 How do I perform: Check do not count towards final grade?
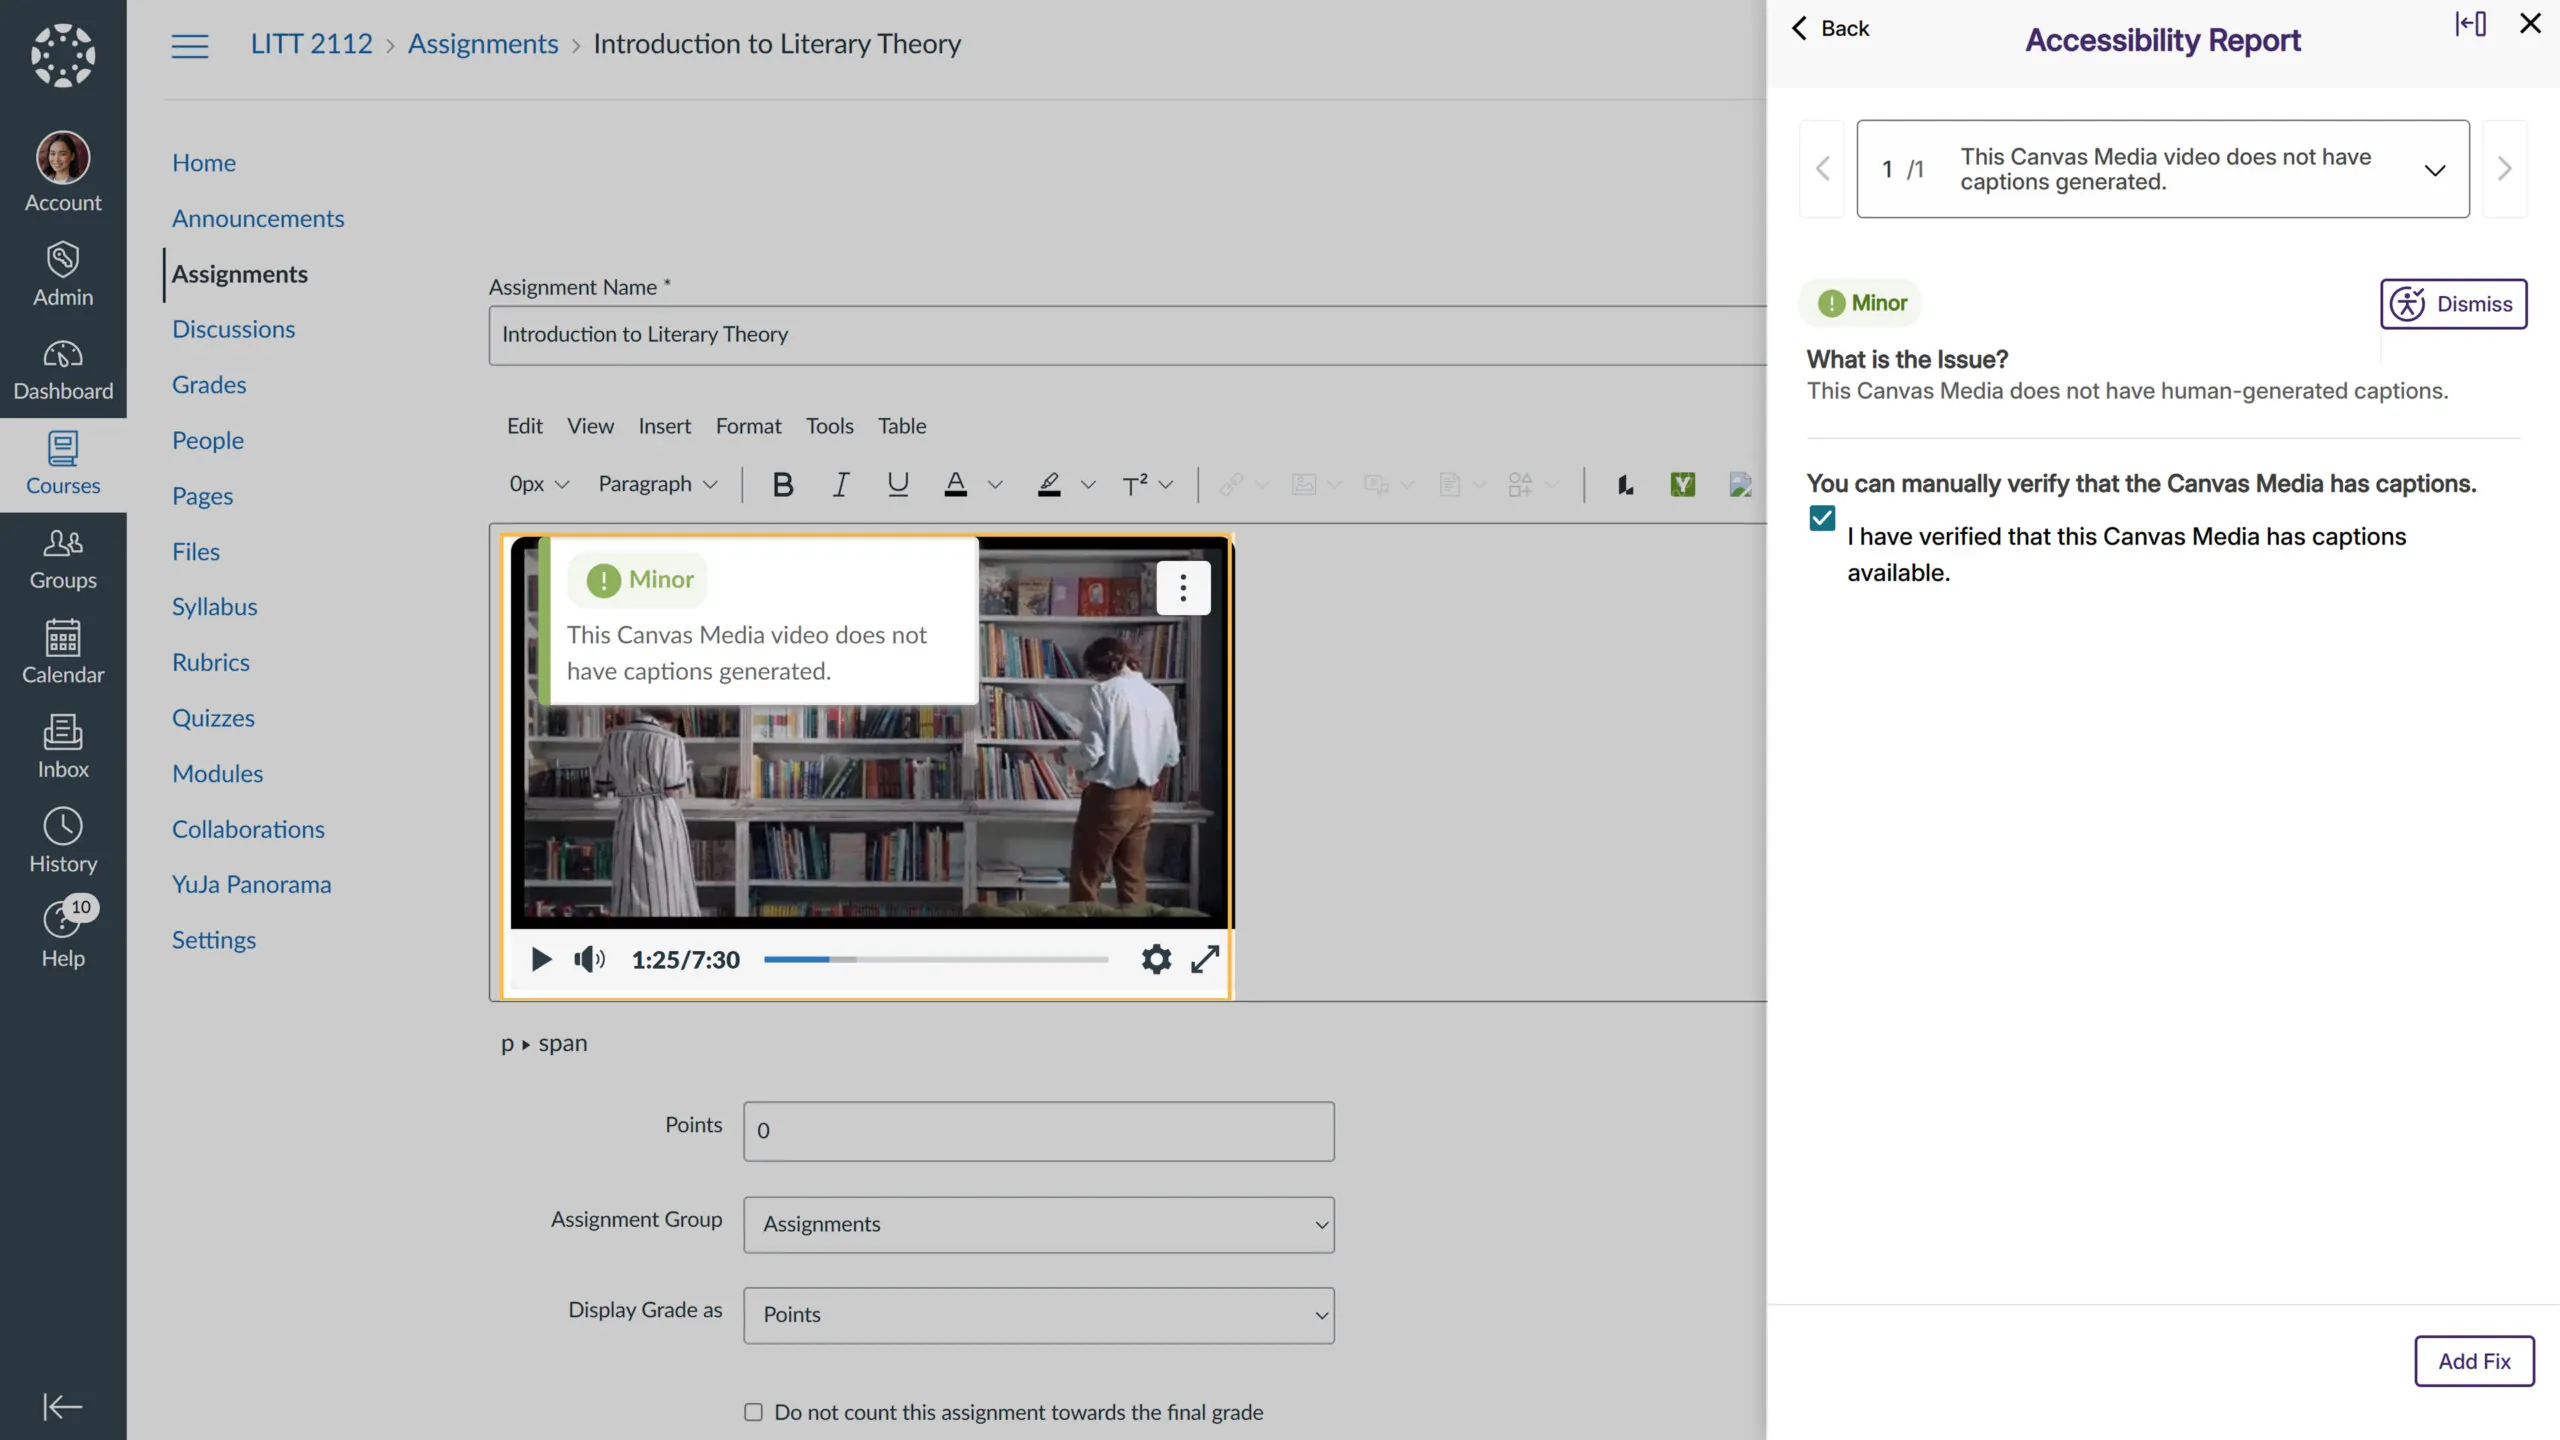(x=753, y=1412)
